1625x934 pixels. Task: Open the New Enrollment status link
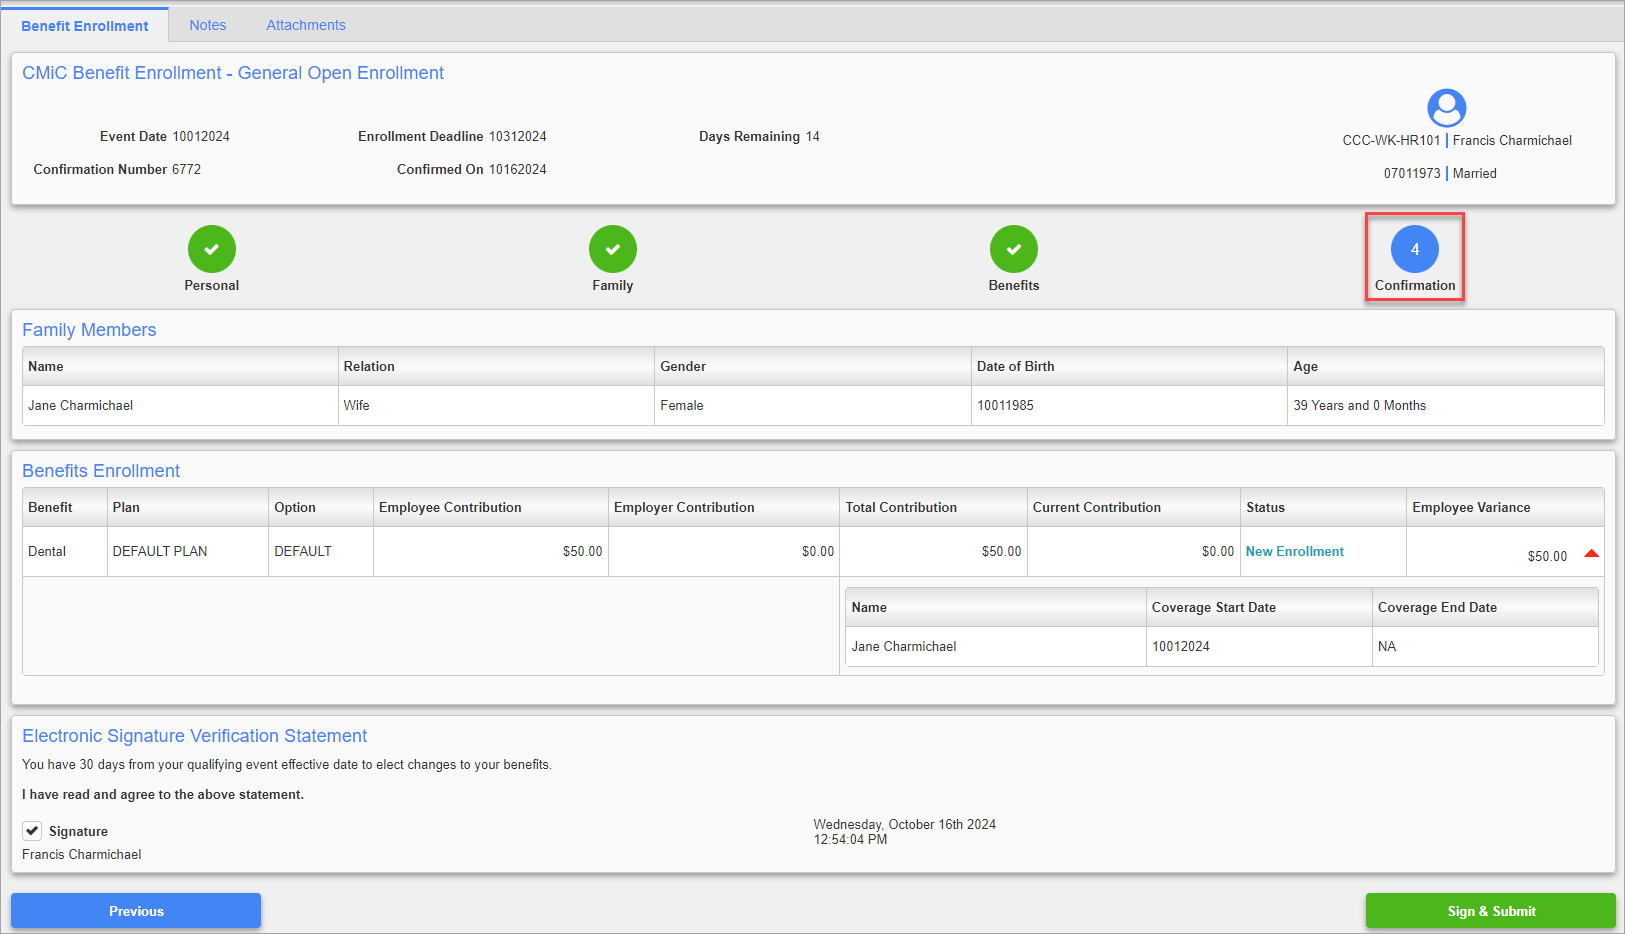tap(1295, 551)
